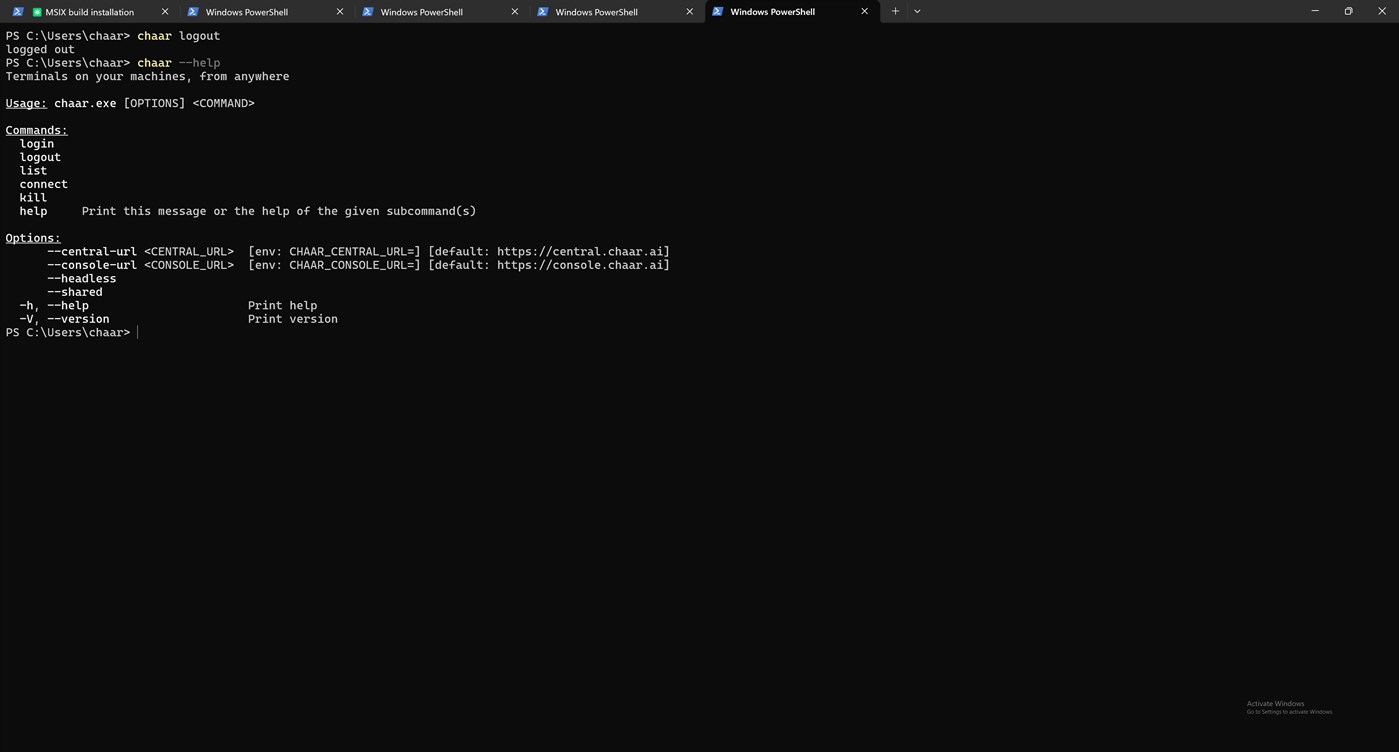Click "CHAAR_CENTRAL_URL=" environment variable text

pos(351,252)
